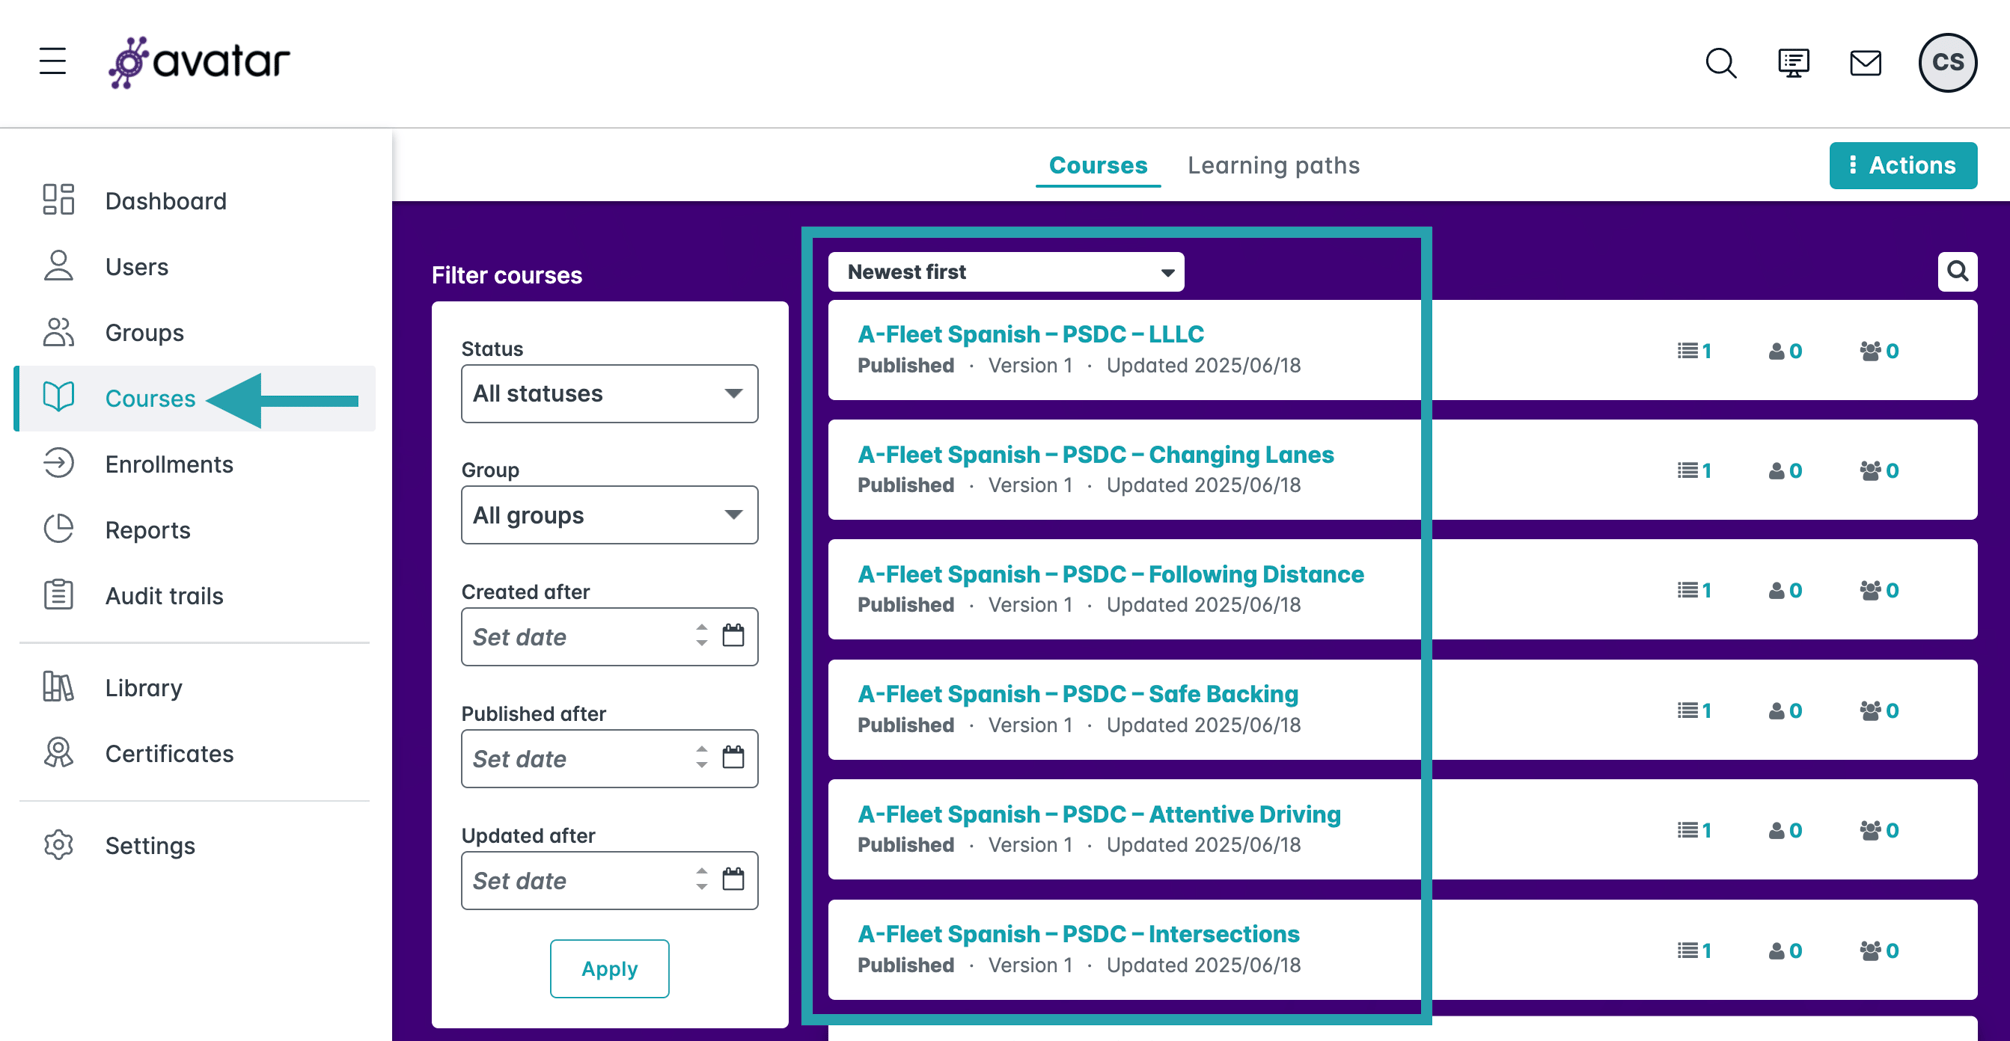Open Settings in sidebar
This screenshot has width=2010, height=1041.
tap(195, 846)
